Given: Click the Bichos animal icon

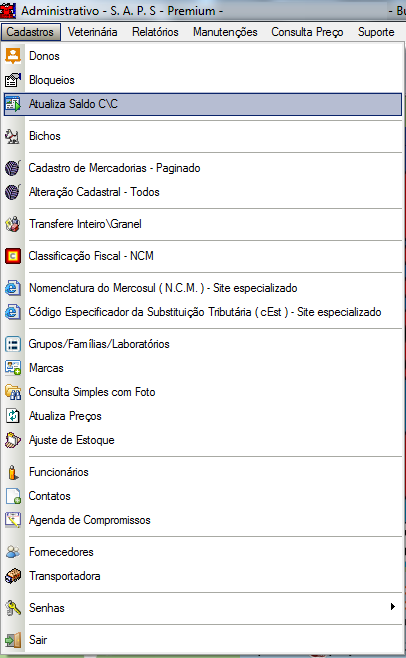Looking at the screenshot, I should [x=13, y=136].
